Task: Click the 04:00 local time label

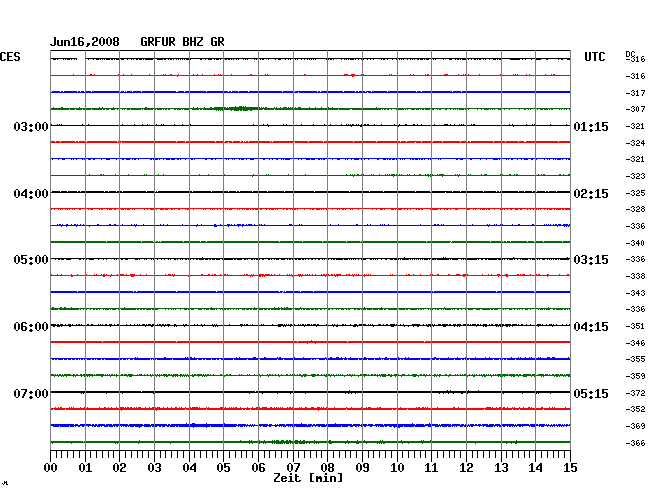Action: (31, 194)
